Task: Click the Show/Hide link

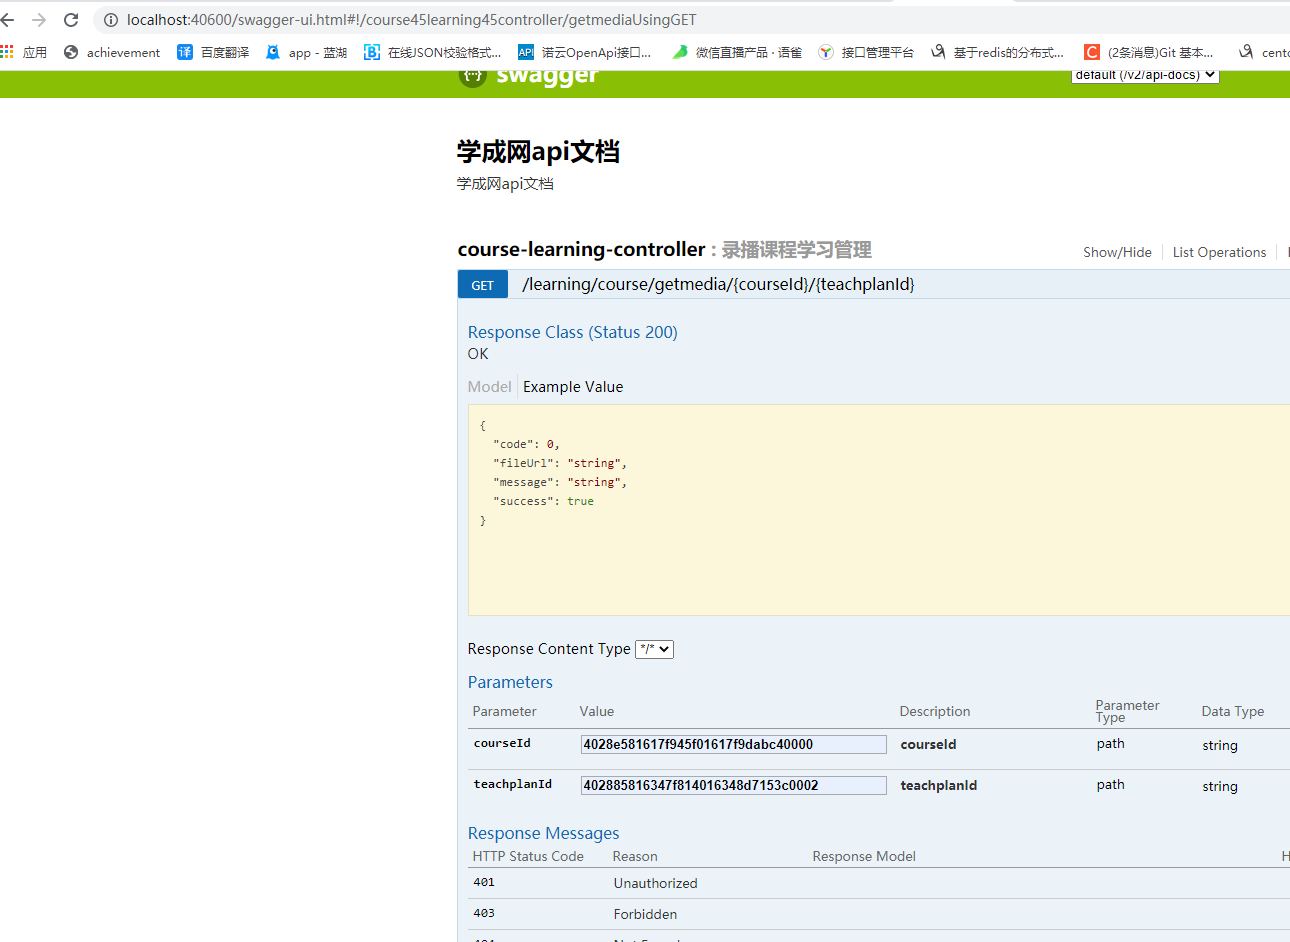Action: pos(1117,252)
